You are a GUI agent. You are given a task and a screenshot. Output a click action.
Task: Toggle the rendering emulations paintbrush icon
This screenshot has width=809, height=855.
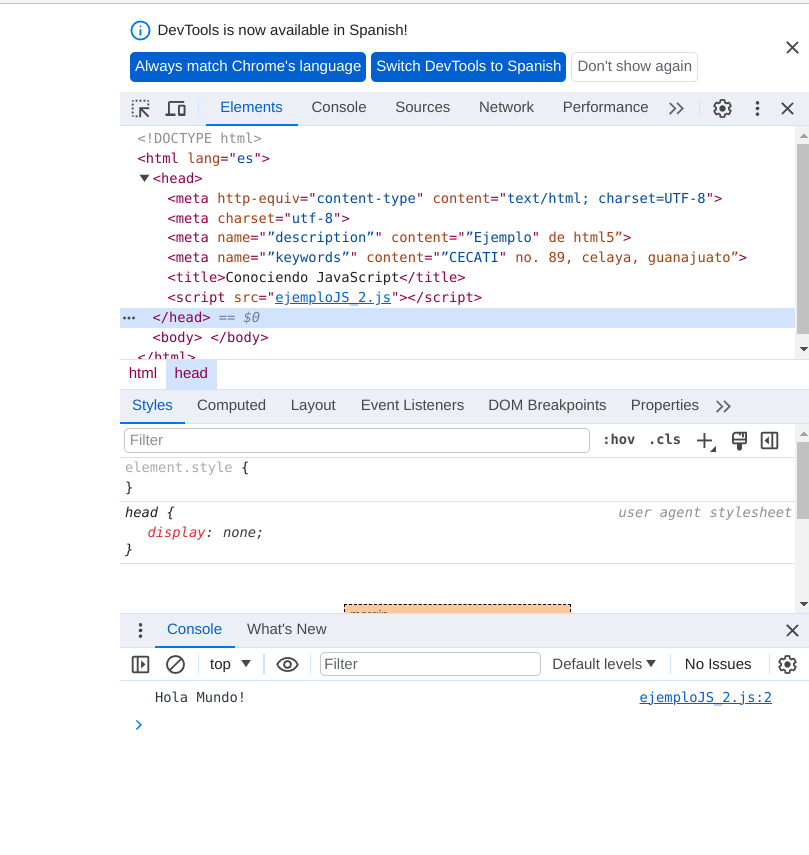pyautogui.click(x=739, y=440)
